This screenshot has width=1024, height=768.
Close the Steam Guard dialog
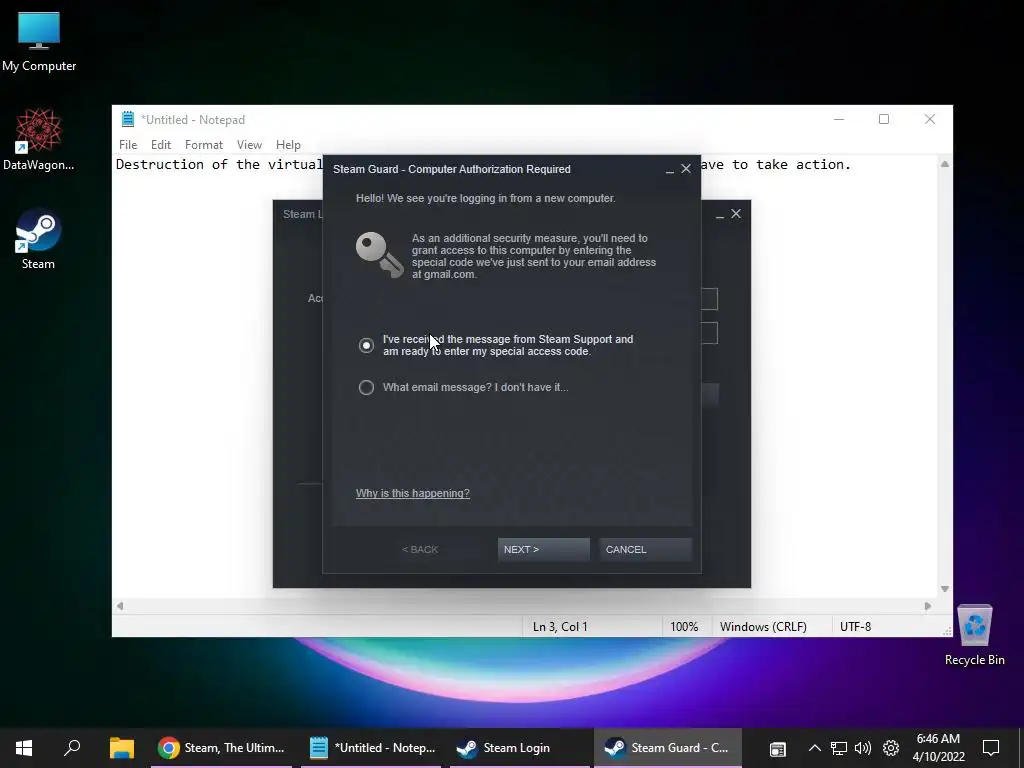(x=686, y=168)
